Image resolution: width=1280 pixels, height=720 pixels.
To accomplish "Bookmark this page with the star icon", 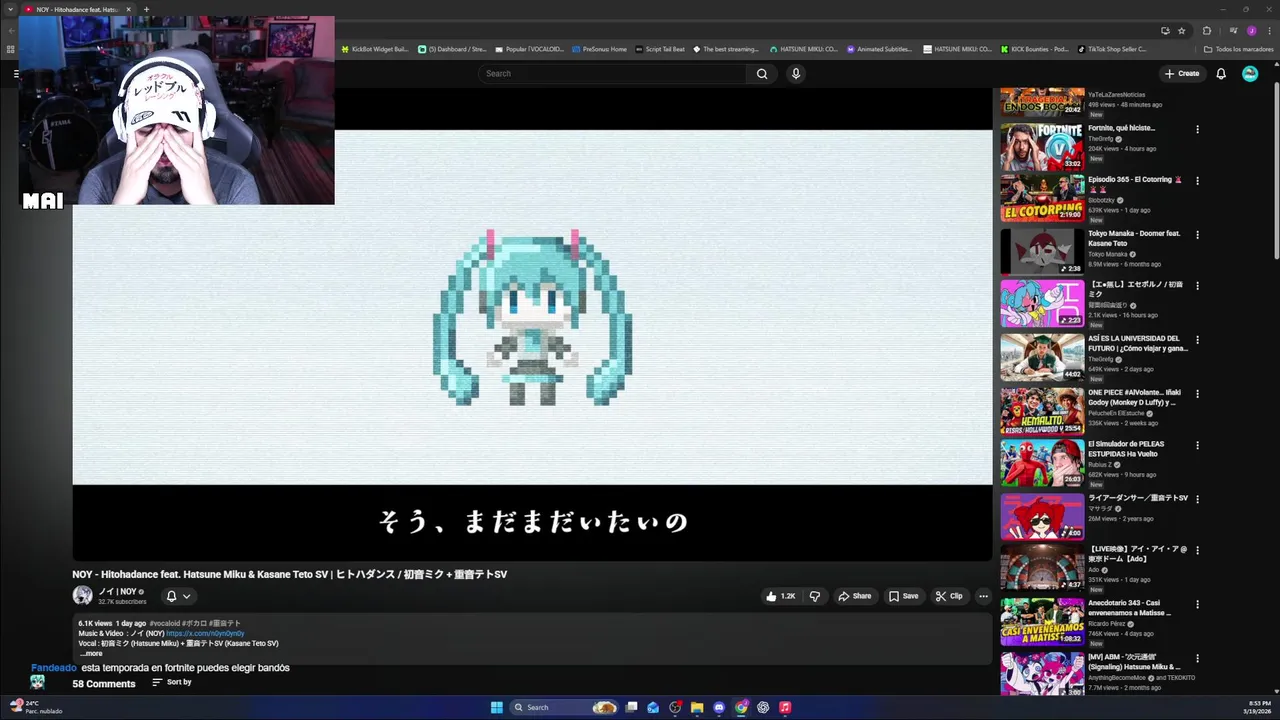I will pos(1182,31).
